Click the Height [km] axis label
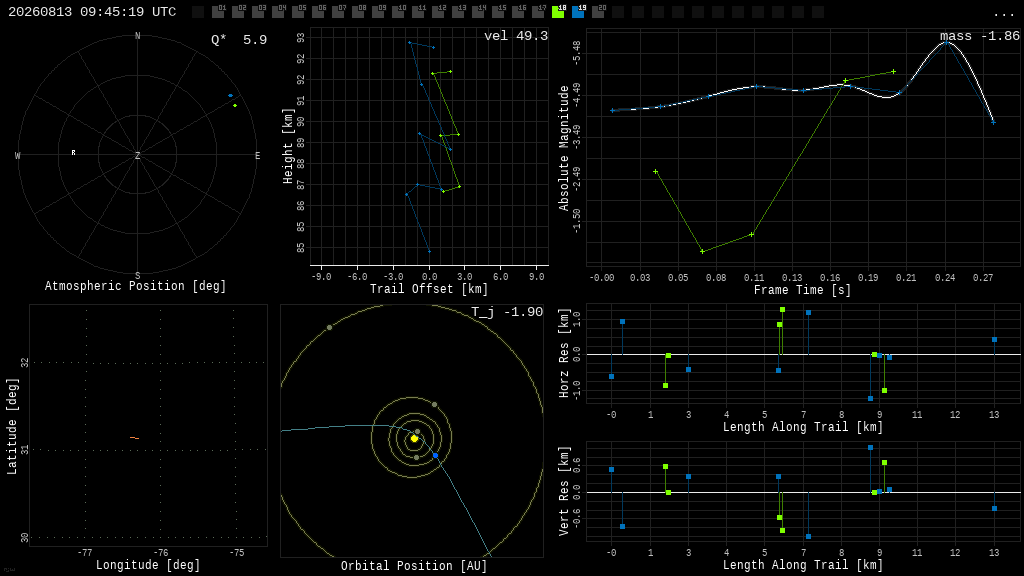Image resolution: width=1024 pixels, height=576 pixels. click(288, 146)
